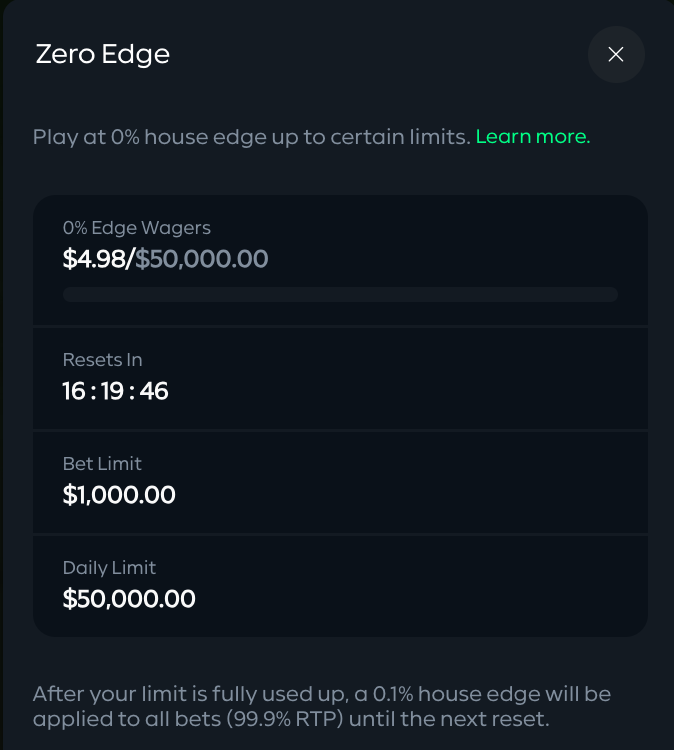Click the $50,000.00 daily limit value

[129, 599]
